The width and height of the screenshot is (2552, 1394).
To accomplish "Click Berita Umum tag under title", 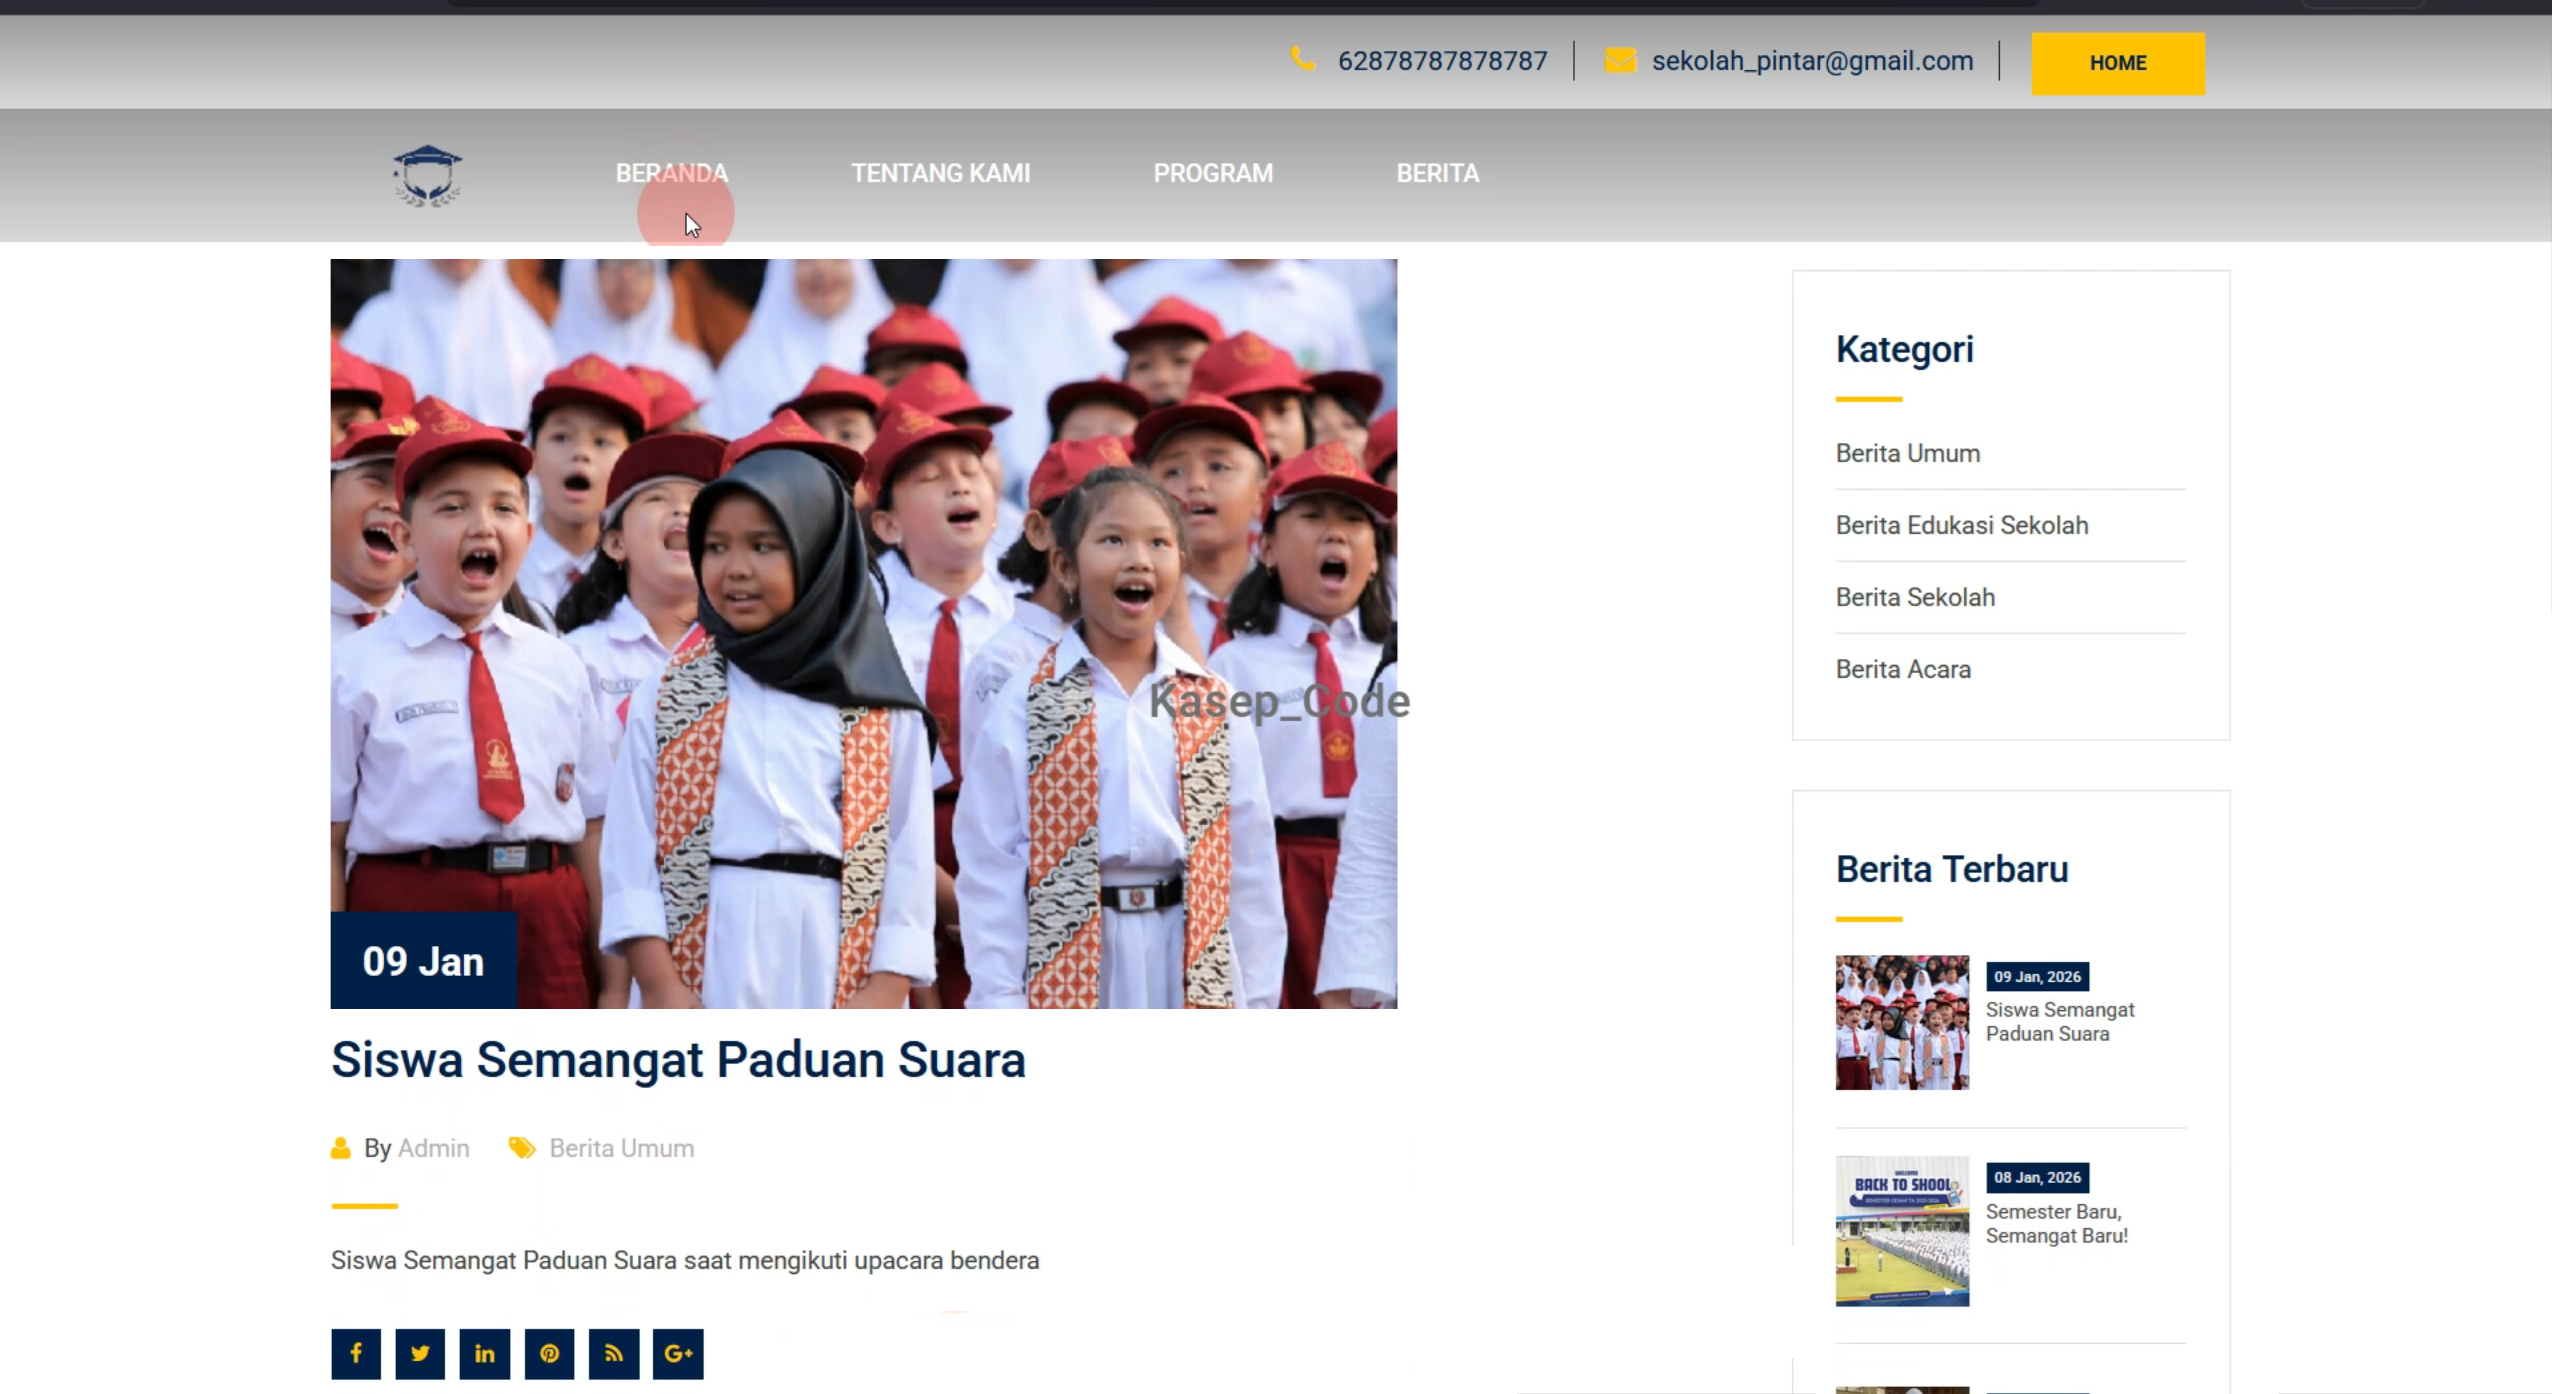I will (x=621, y=1148).
